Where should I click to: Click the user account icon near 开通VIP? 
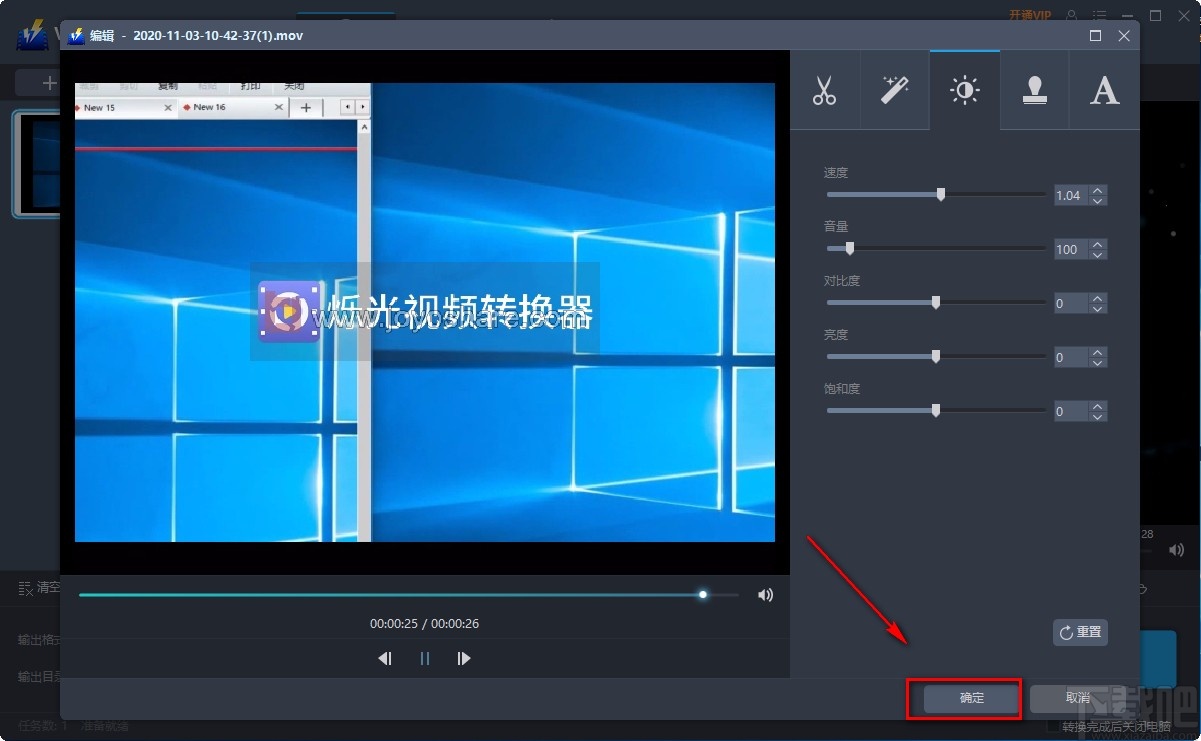[x=1069, y=15]
